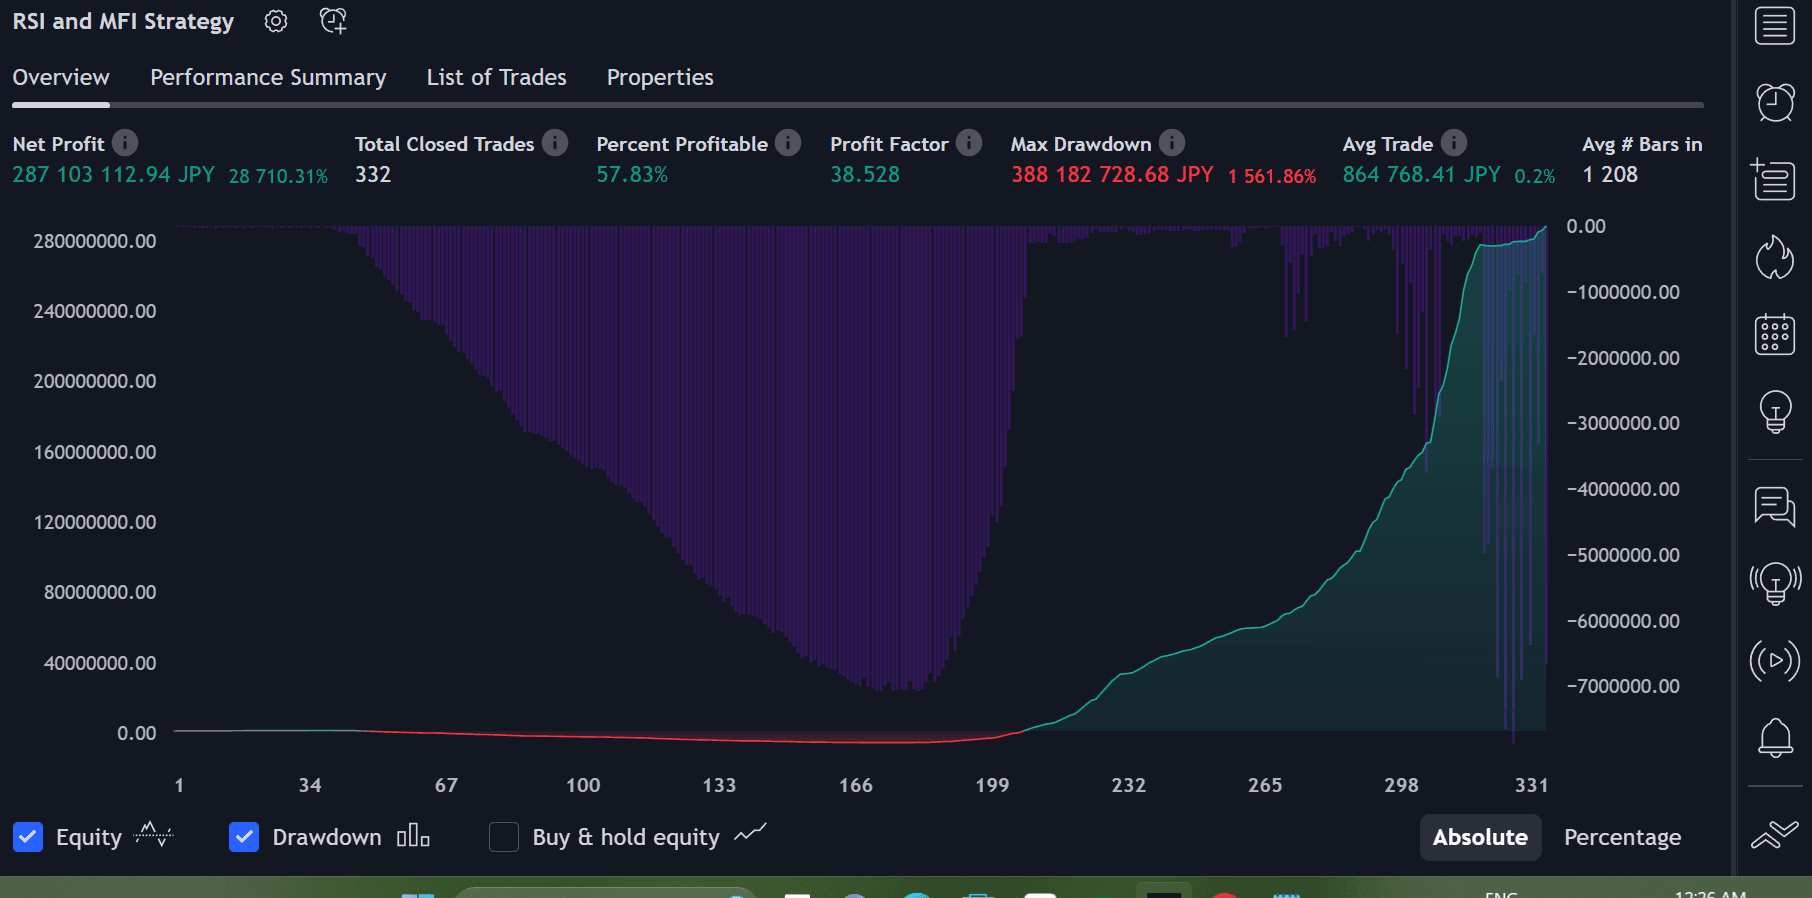Open RSI and MFI Strategy settings gear

click(x=276, y=21)
